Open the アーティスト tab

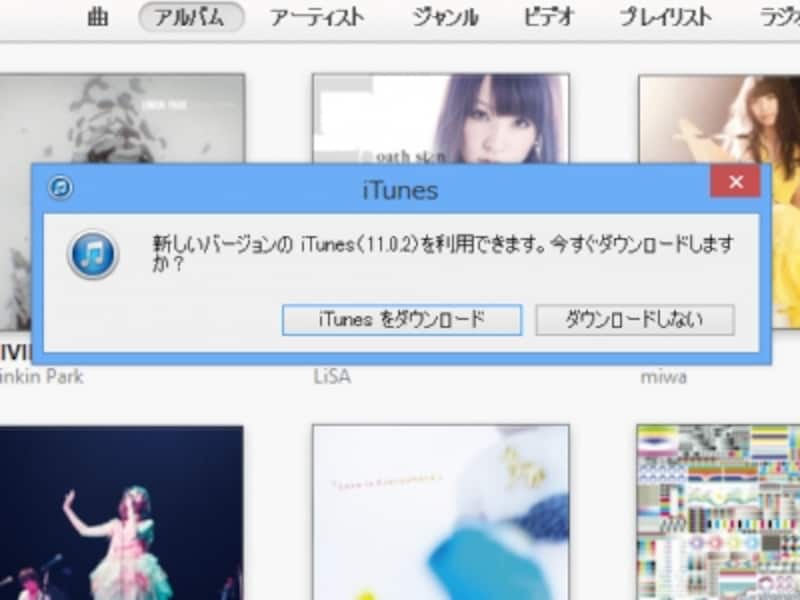coord(317,17)
